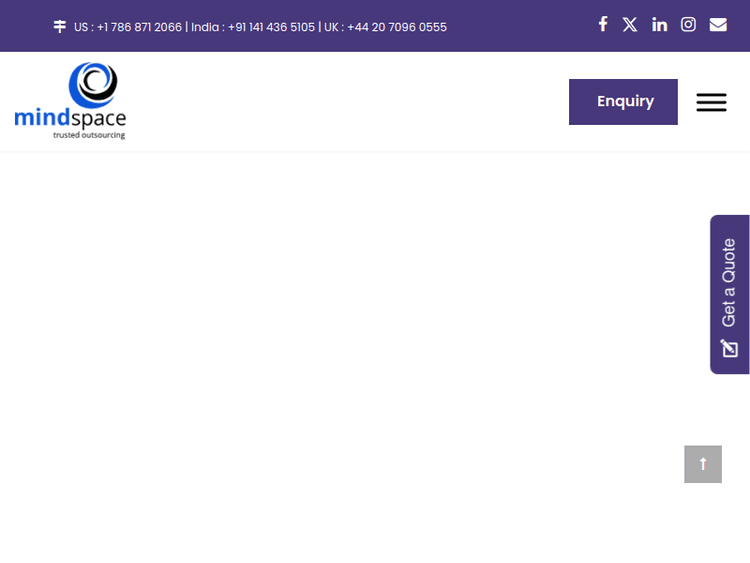
Task: Click the UK phone number +44 20 7096 0555
Action: [396, 27]
